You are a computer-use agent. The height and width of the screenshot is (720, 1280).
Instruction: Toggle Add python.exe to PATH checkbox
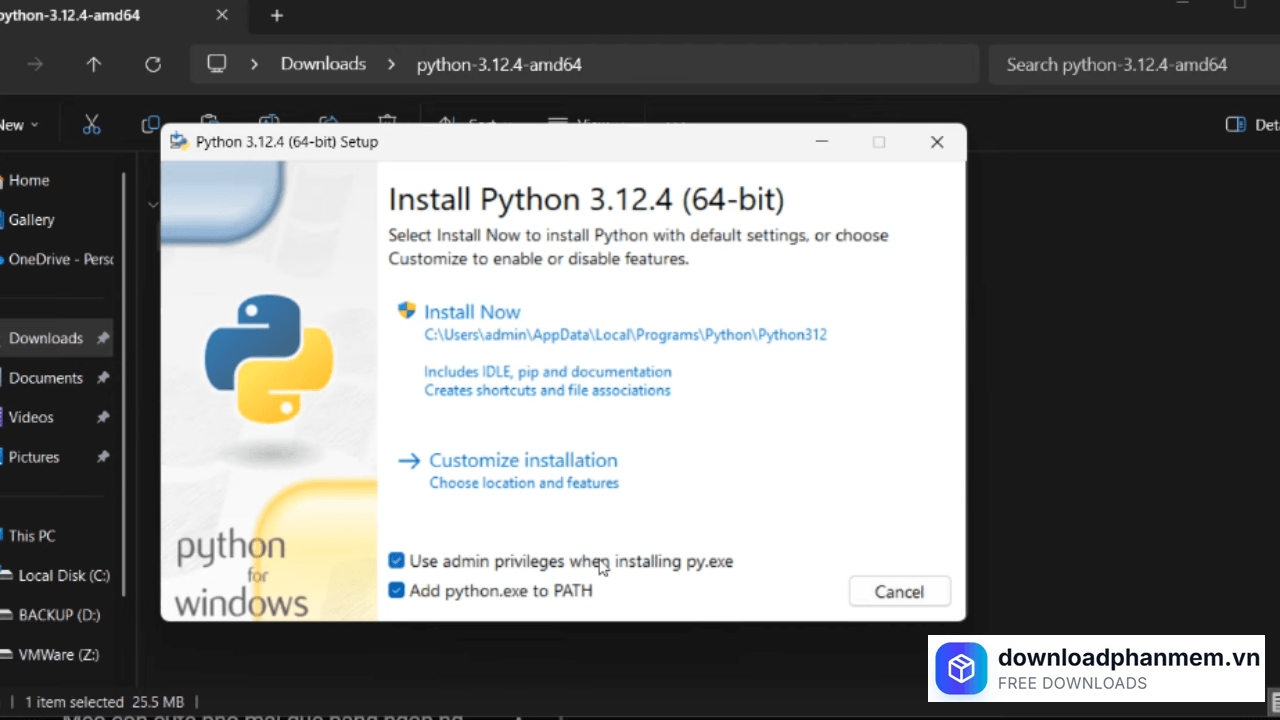(x=397, y=591)
